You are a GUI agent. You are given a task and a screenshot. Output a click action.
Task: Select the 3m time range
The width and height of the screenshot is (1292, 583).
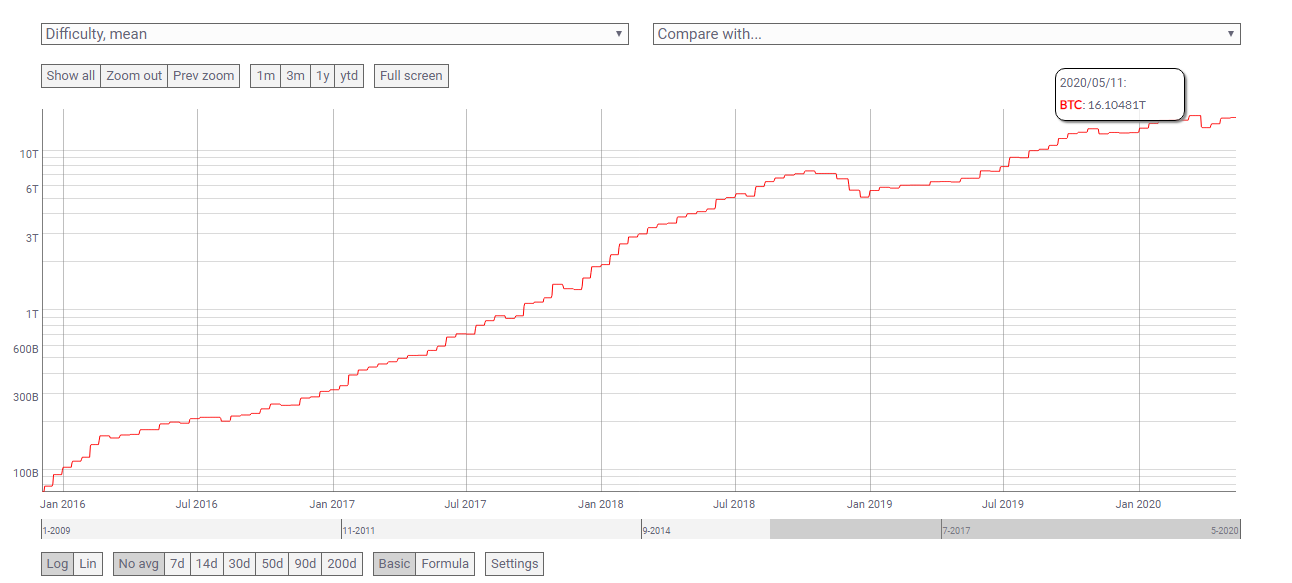(x=295, y=76)
